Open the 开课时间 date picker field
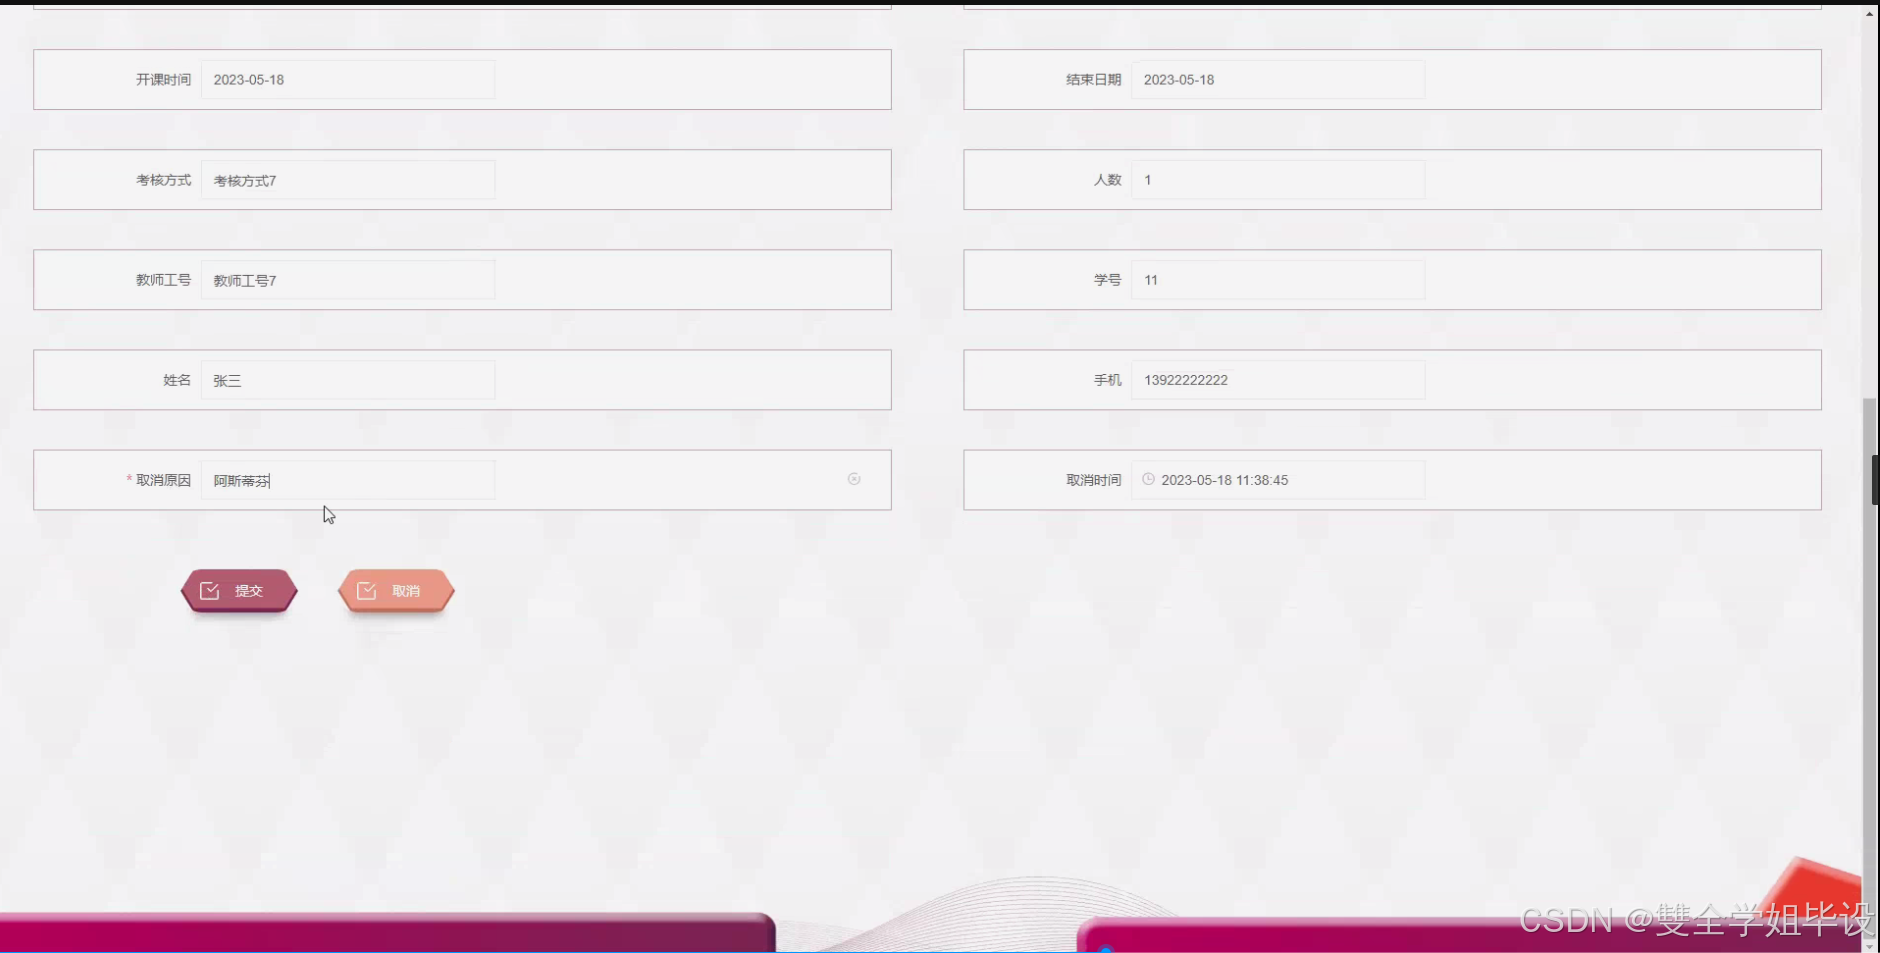The image size is (1880, 953). pos(348,79)
